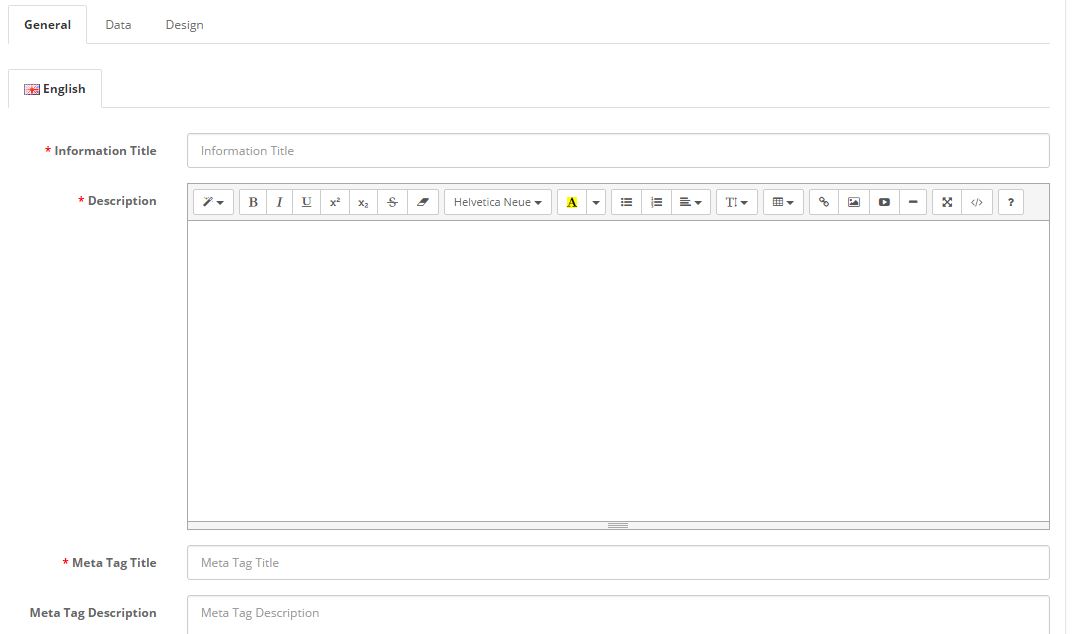Apply the yellow highlight text color
This screenshot has width=1074, height=634.
(x=572, y=202)
